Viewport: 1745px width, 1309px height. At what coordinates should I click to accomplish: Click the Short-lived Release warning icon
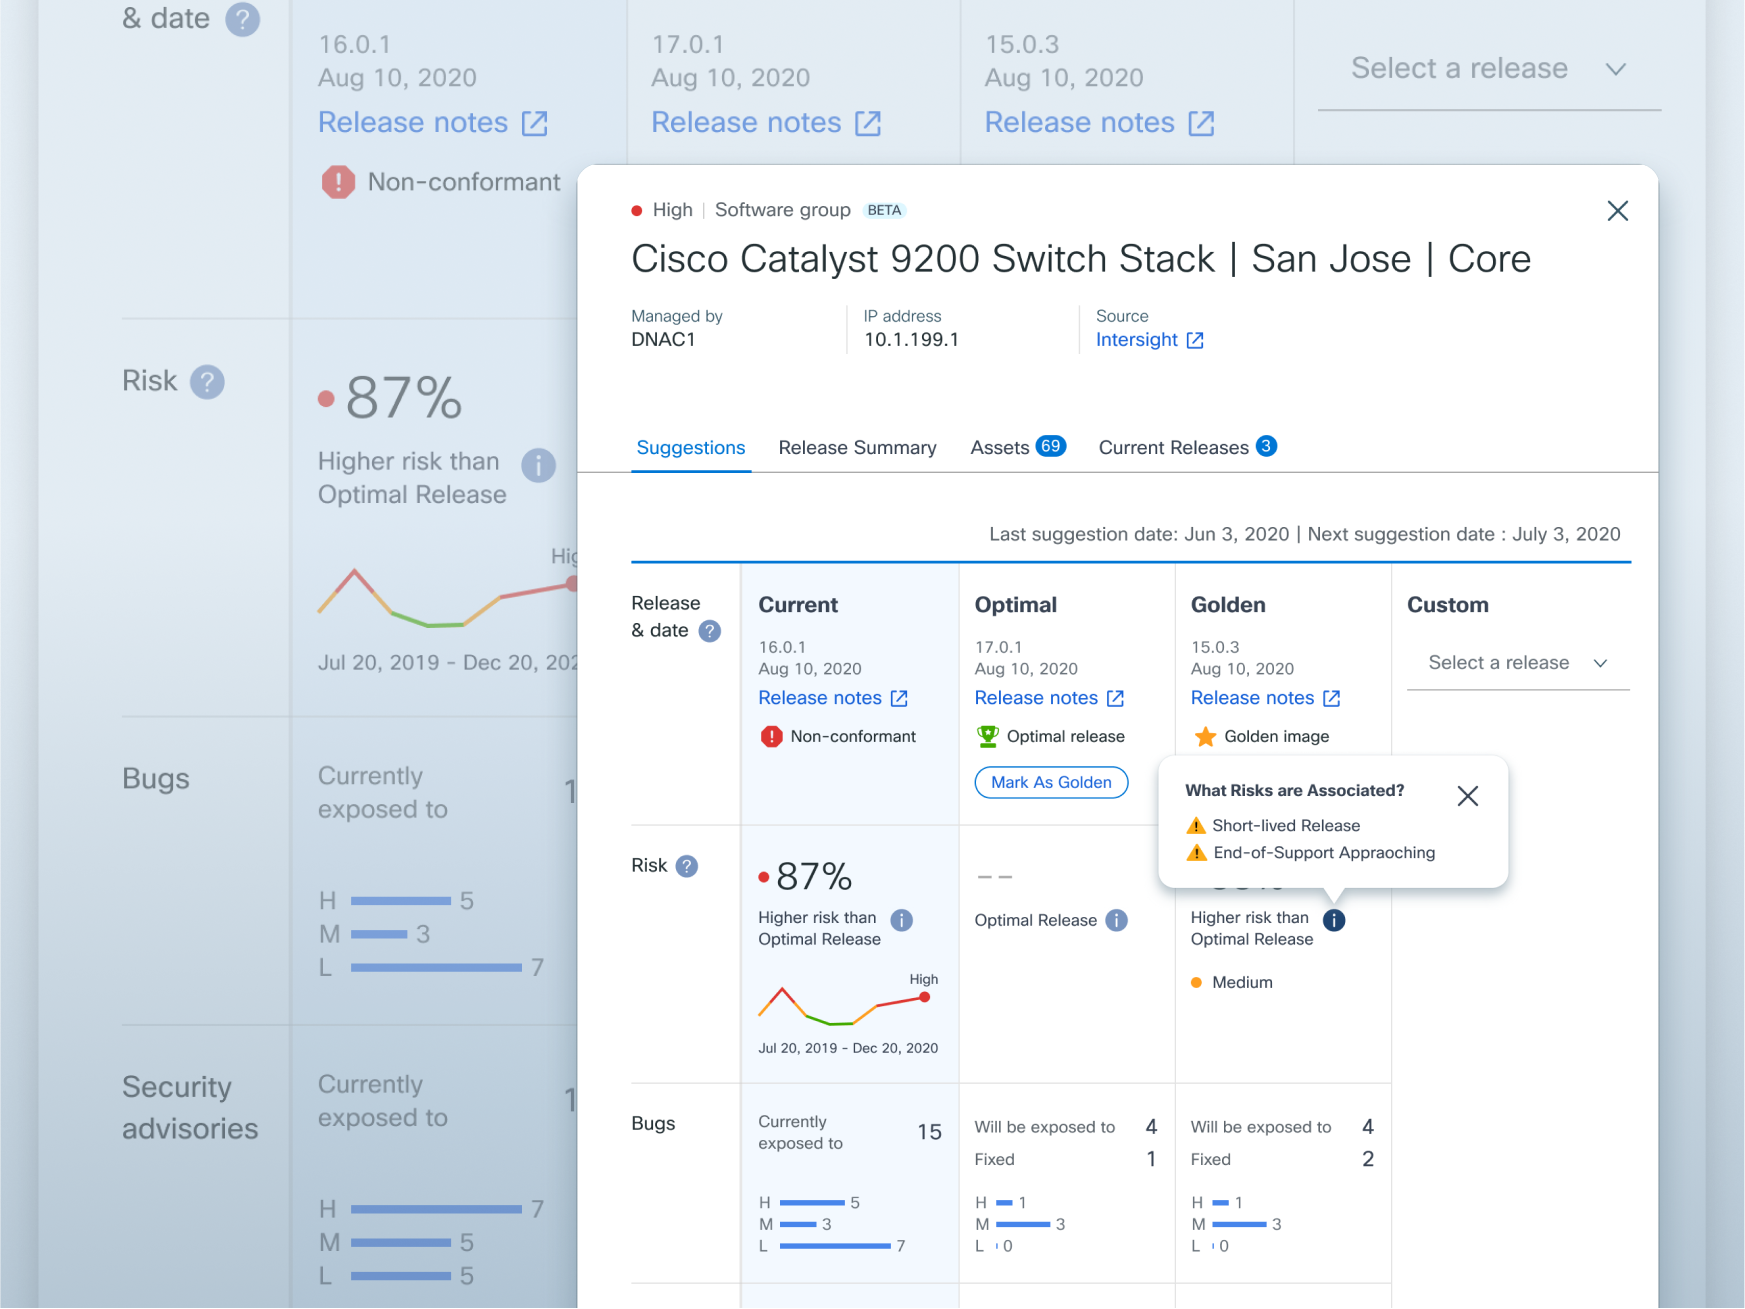click(1196, 825)
